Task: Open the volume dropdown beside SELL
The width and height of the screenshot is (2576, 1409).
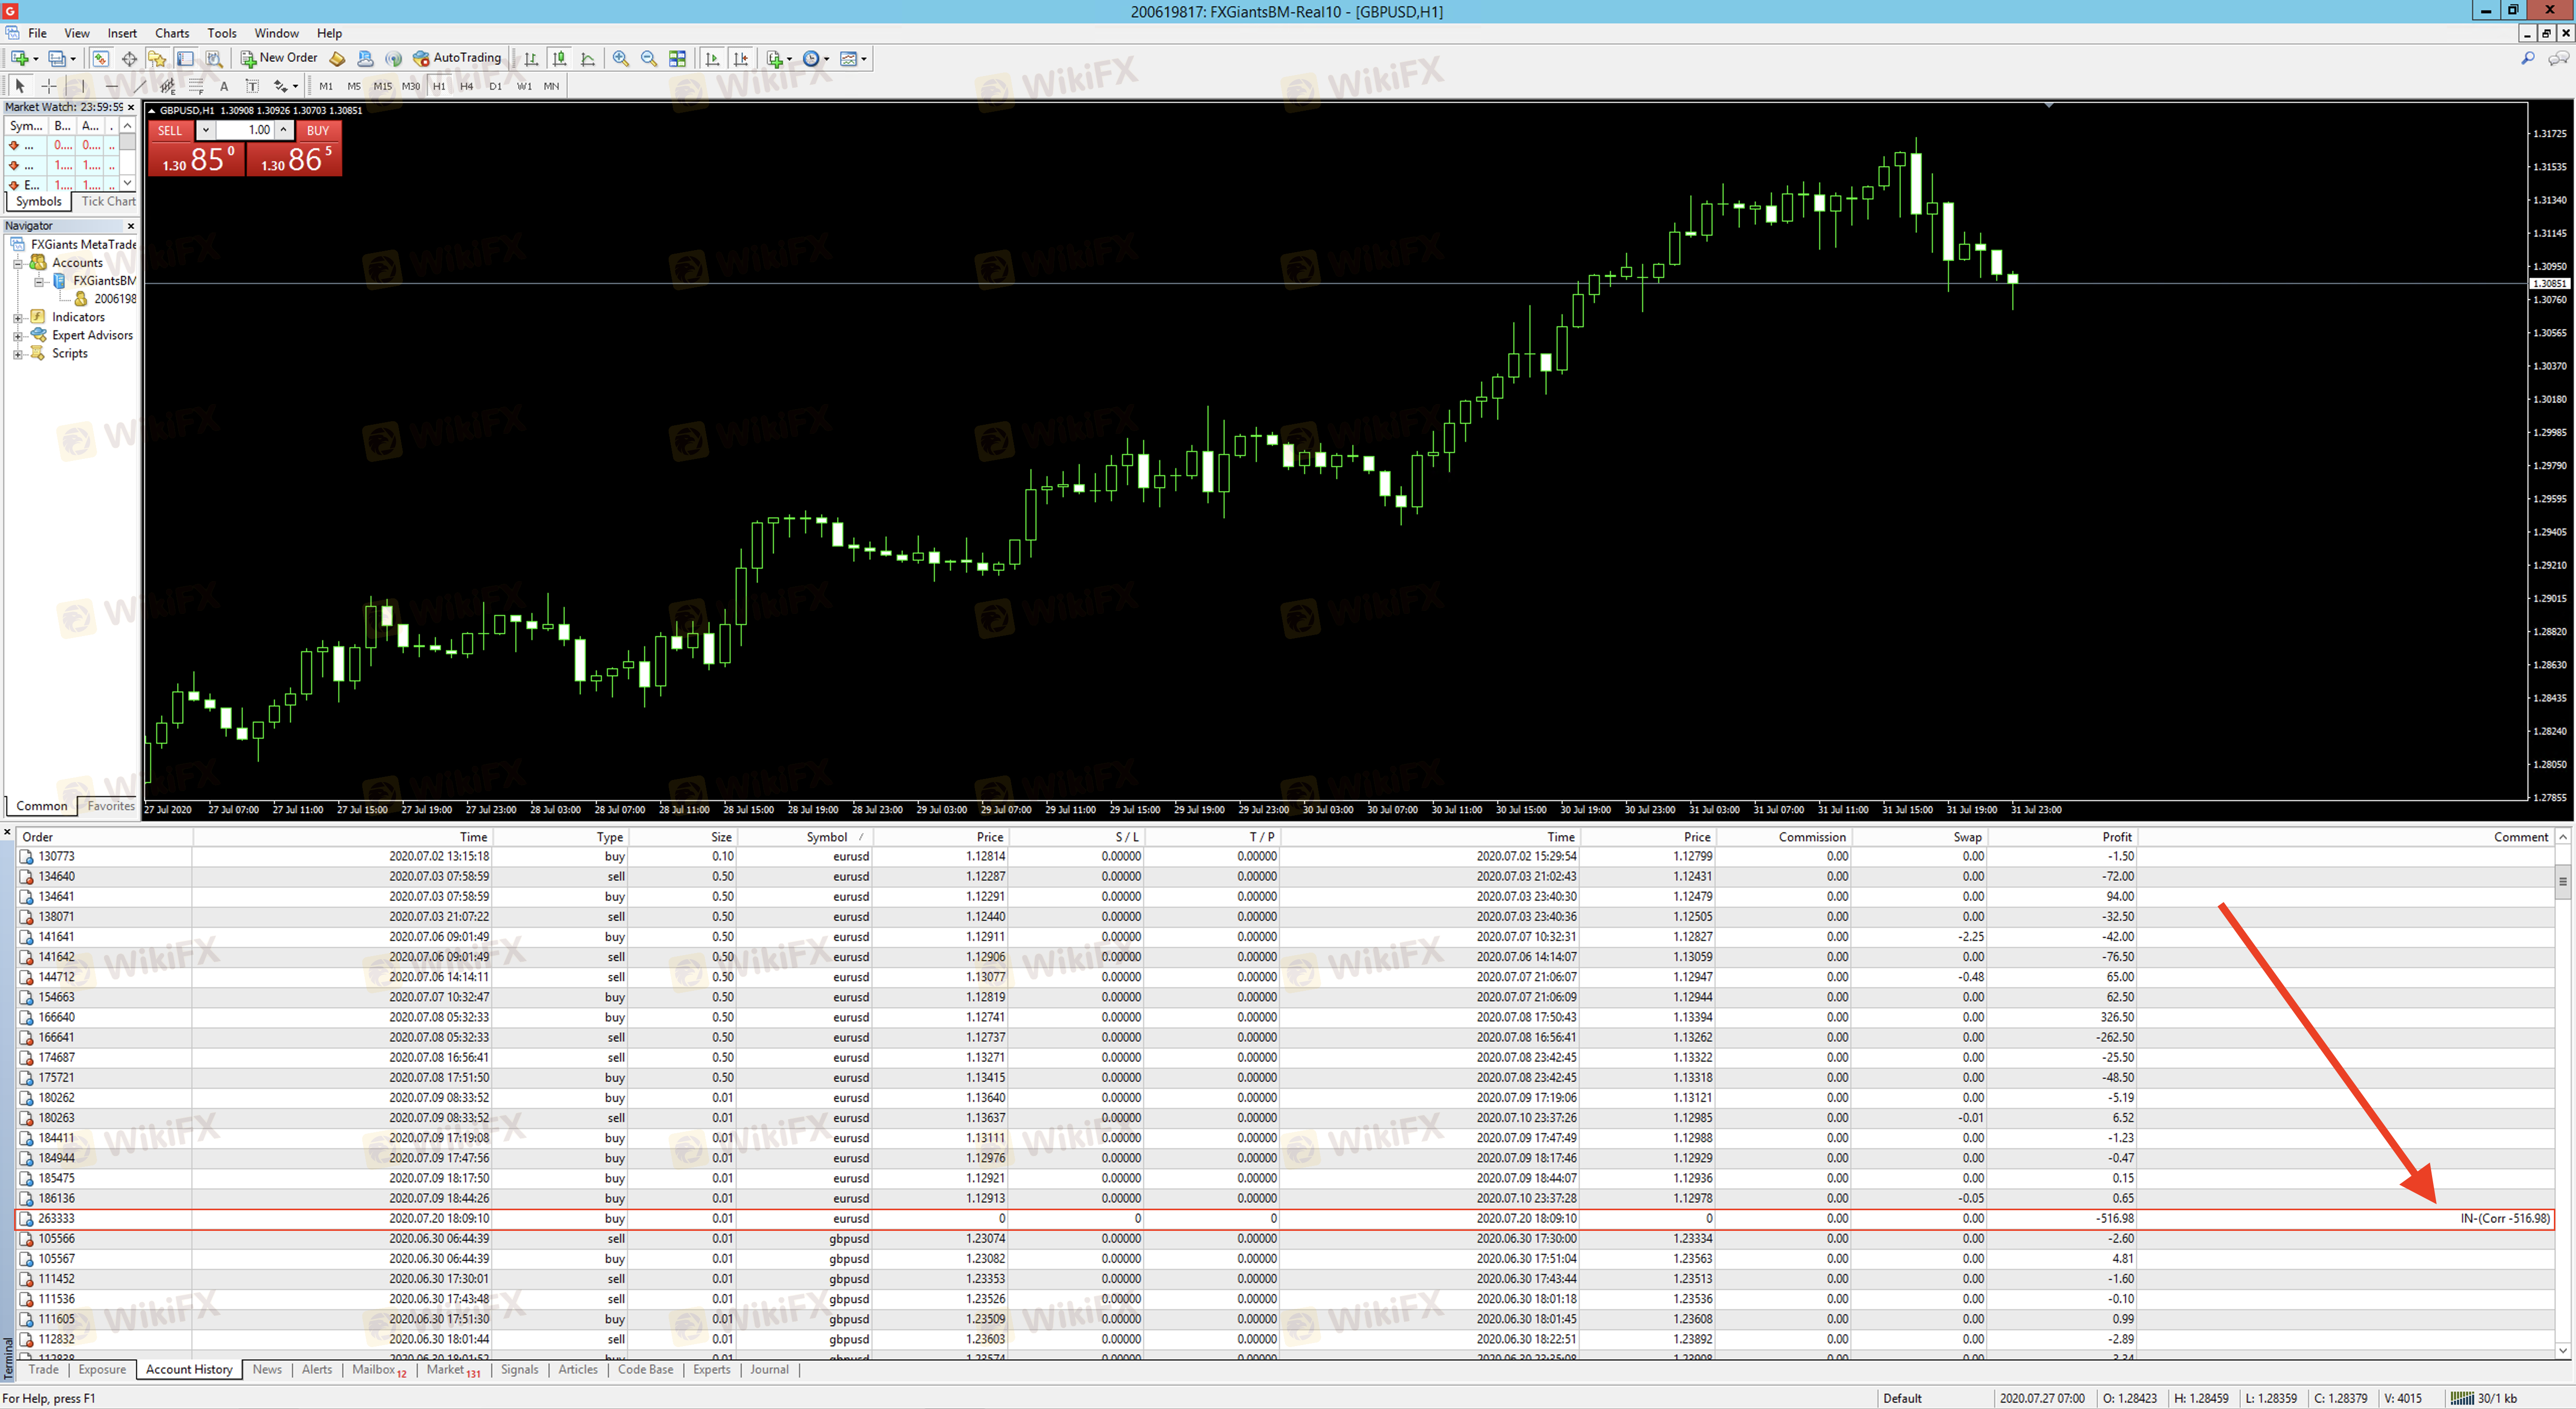Action: point(205,130)
